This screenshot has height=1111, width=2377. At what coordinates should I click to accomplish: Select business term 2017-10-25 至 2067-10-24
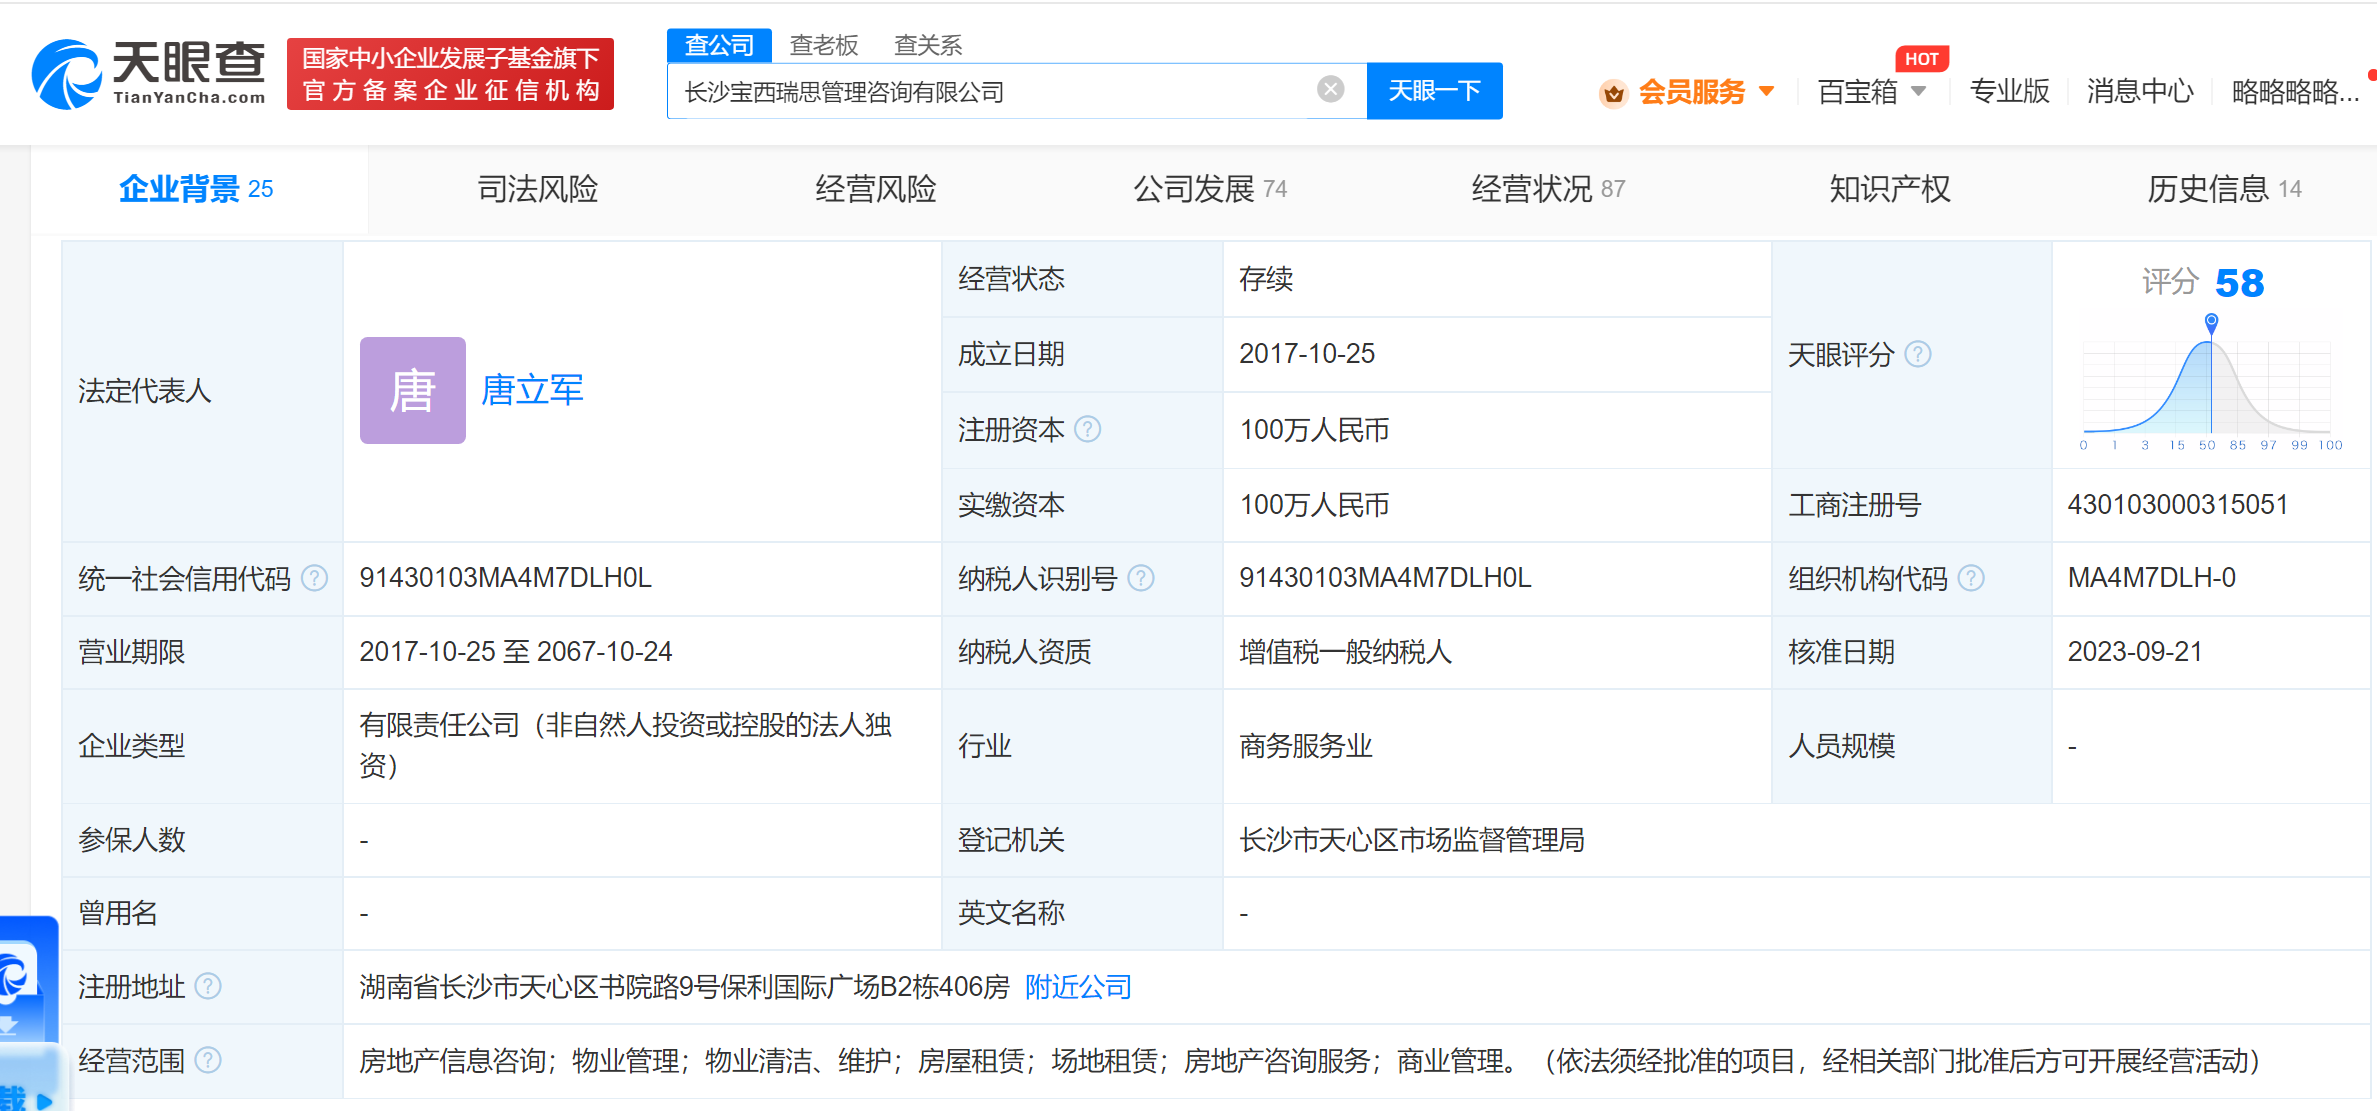(x=515, y=652)
